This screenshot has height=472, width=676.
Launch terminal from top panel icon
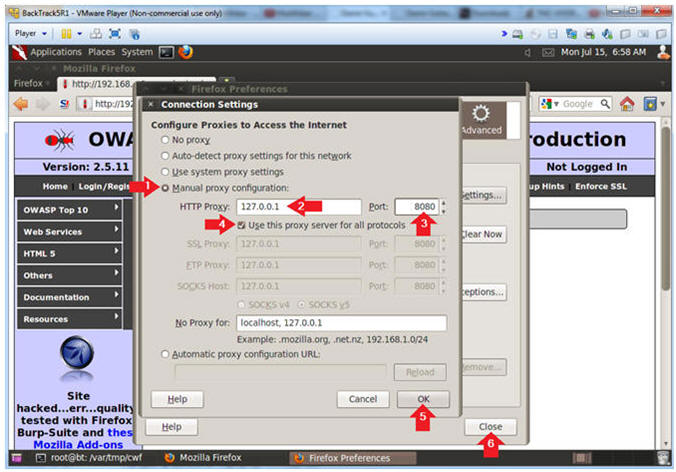pos(166,53)
